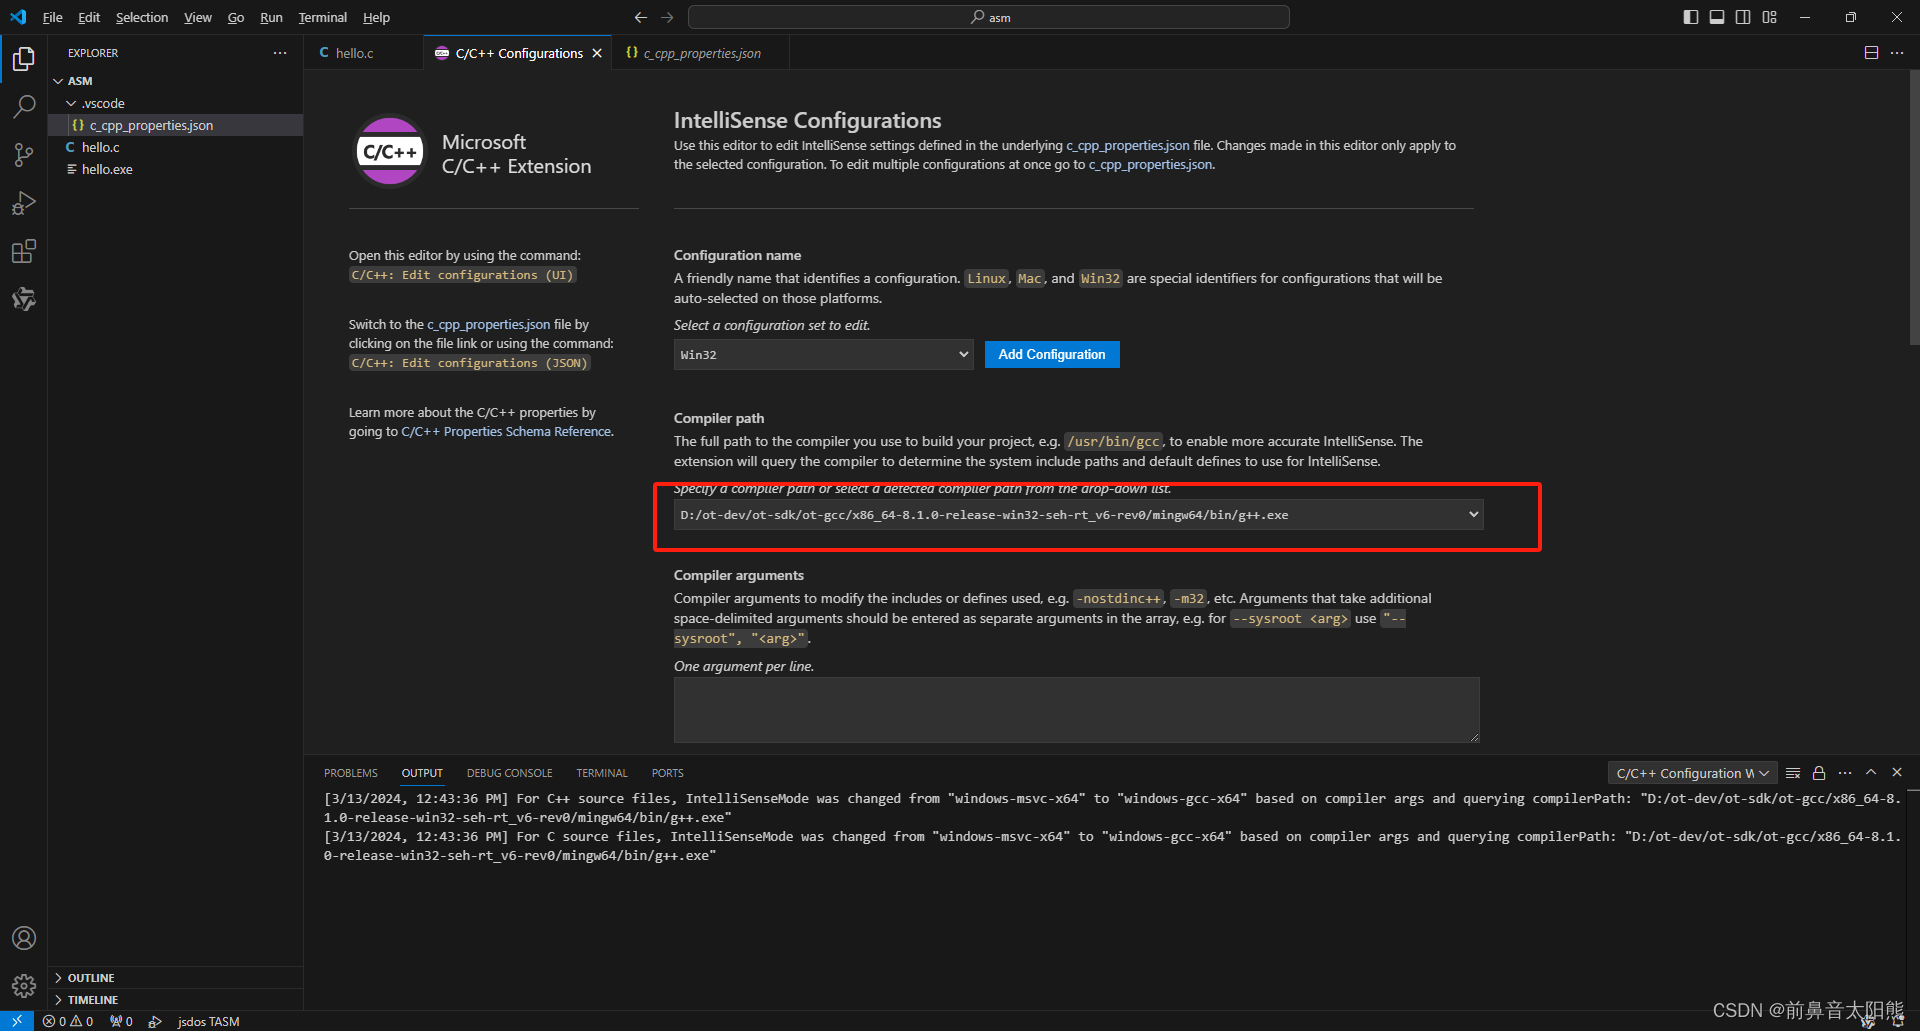Screen dimensions: 1920x1031
Task: Select hello.exe in Explorer tree
Action: click(176, 169)
